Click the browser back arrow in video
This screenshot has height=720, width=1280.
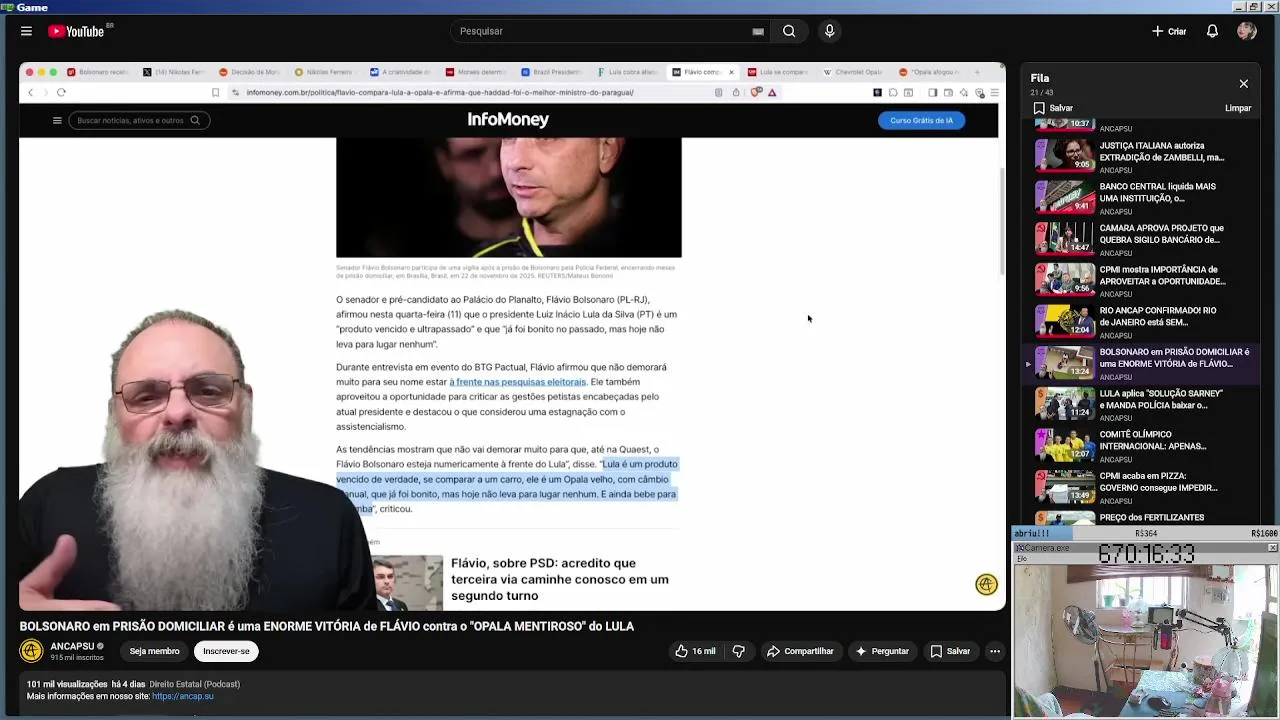(30, 92)
